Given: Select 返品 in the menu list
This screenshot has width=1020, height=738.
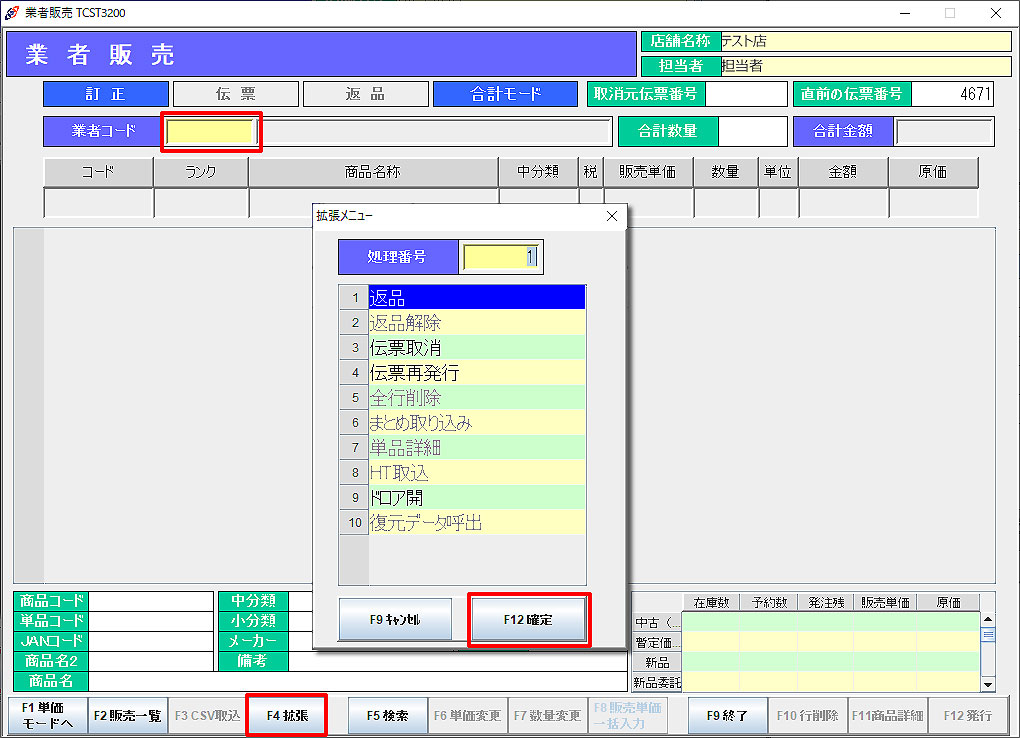Looking at the screenshot, I should [x=476, y=297].
